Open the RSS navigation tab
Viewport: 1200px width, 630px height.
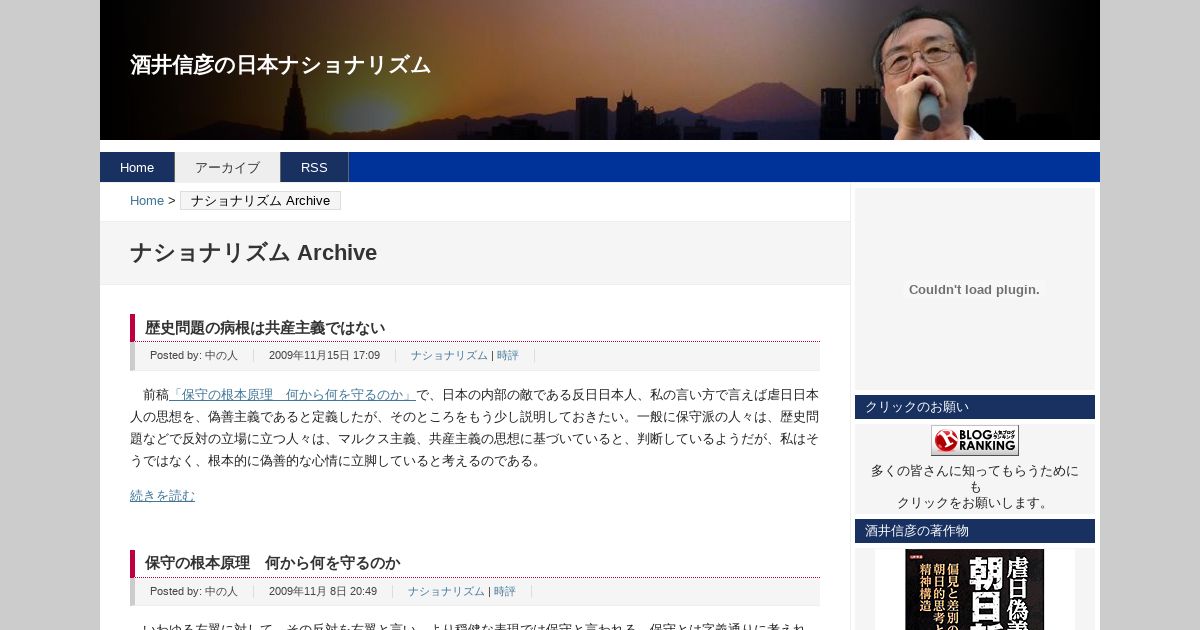pyautogui.click(x=314, y=167)
